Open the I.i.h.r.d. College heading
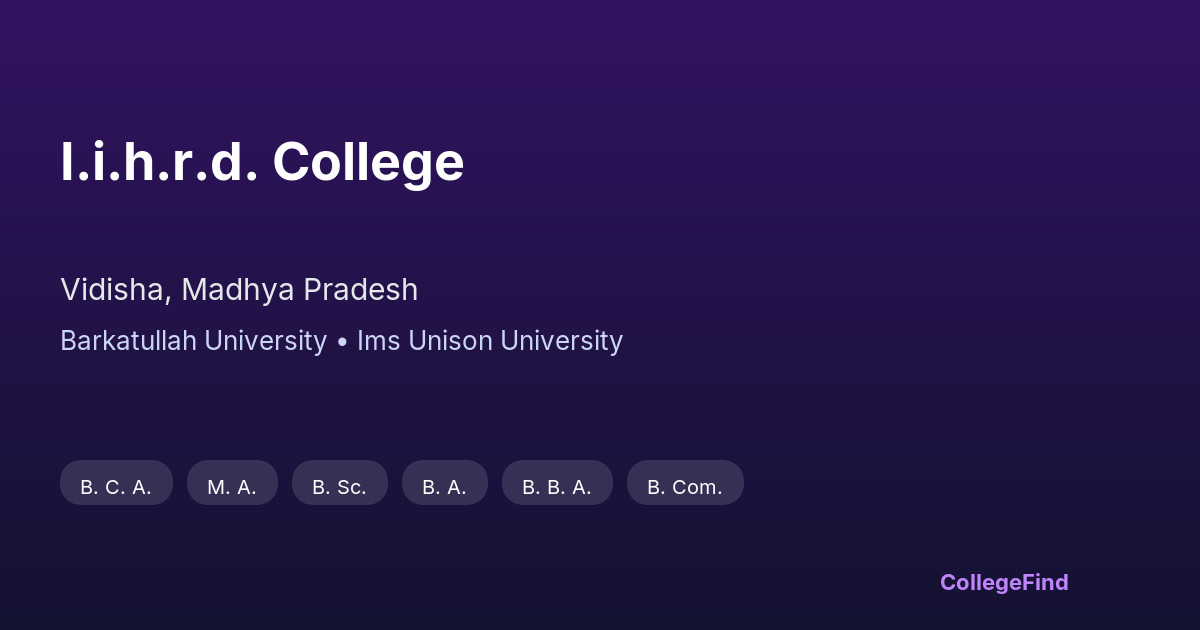The height and width of the screenshot is (630, 1200). pos(262,161)
